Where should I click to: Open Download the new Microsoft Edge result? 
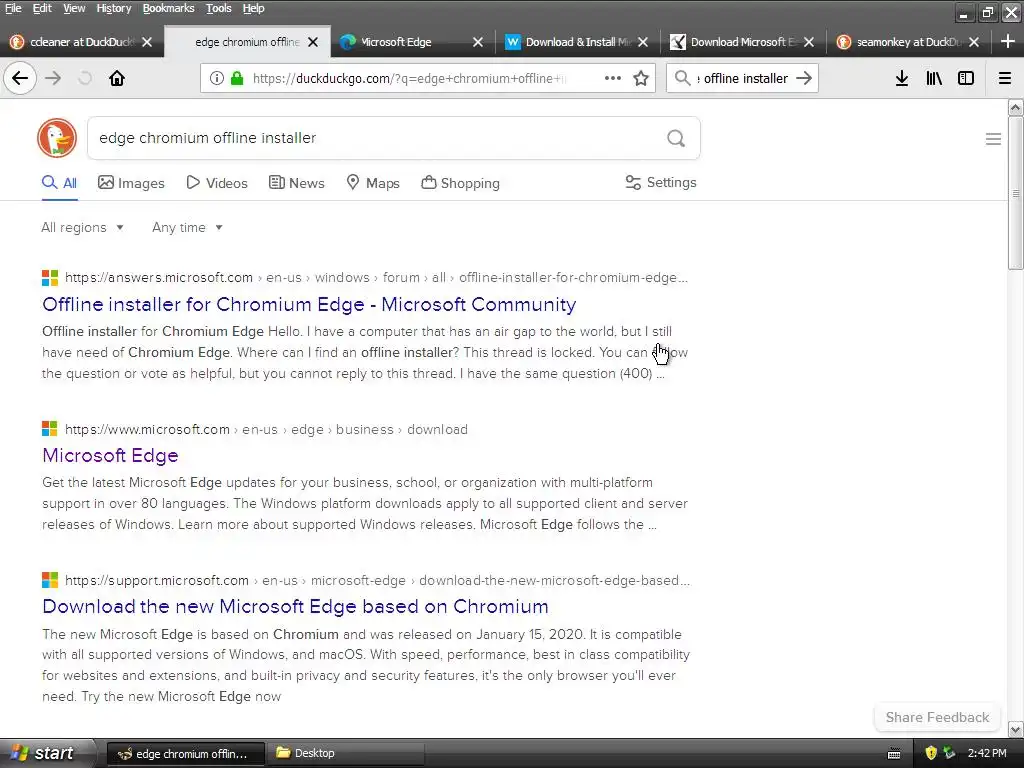[295, 606]
